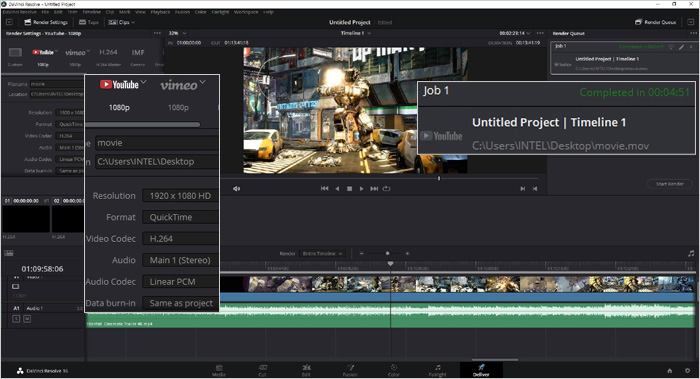Solo the Audio 1 track
Viewport: 700px width, 379px height.
(16, 319)
